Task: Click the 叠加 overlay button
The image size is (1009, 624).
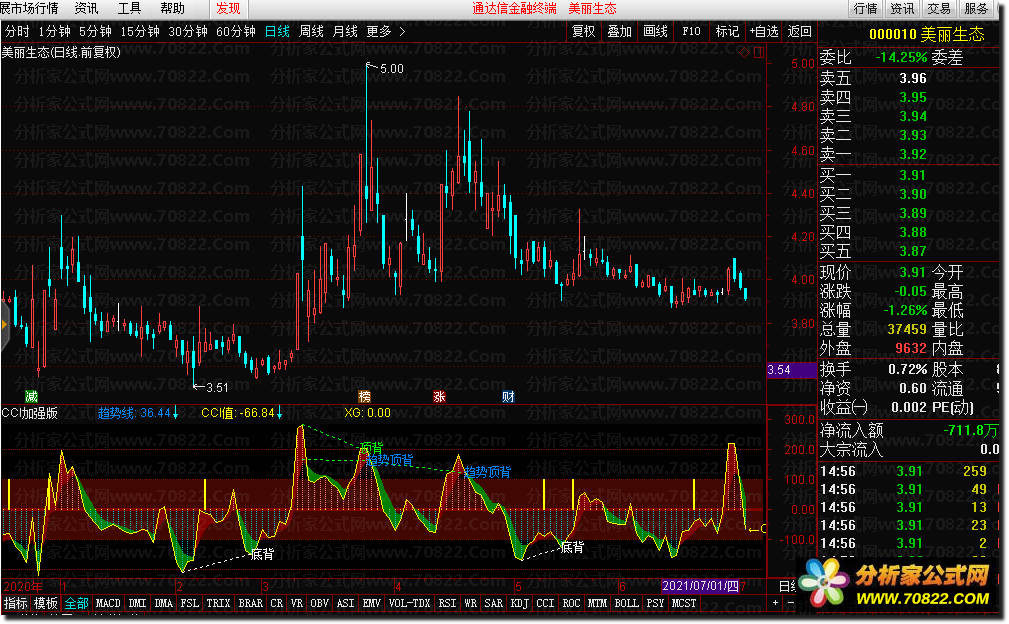Action: tap(620, 31)
